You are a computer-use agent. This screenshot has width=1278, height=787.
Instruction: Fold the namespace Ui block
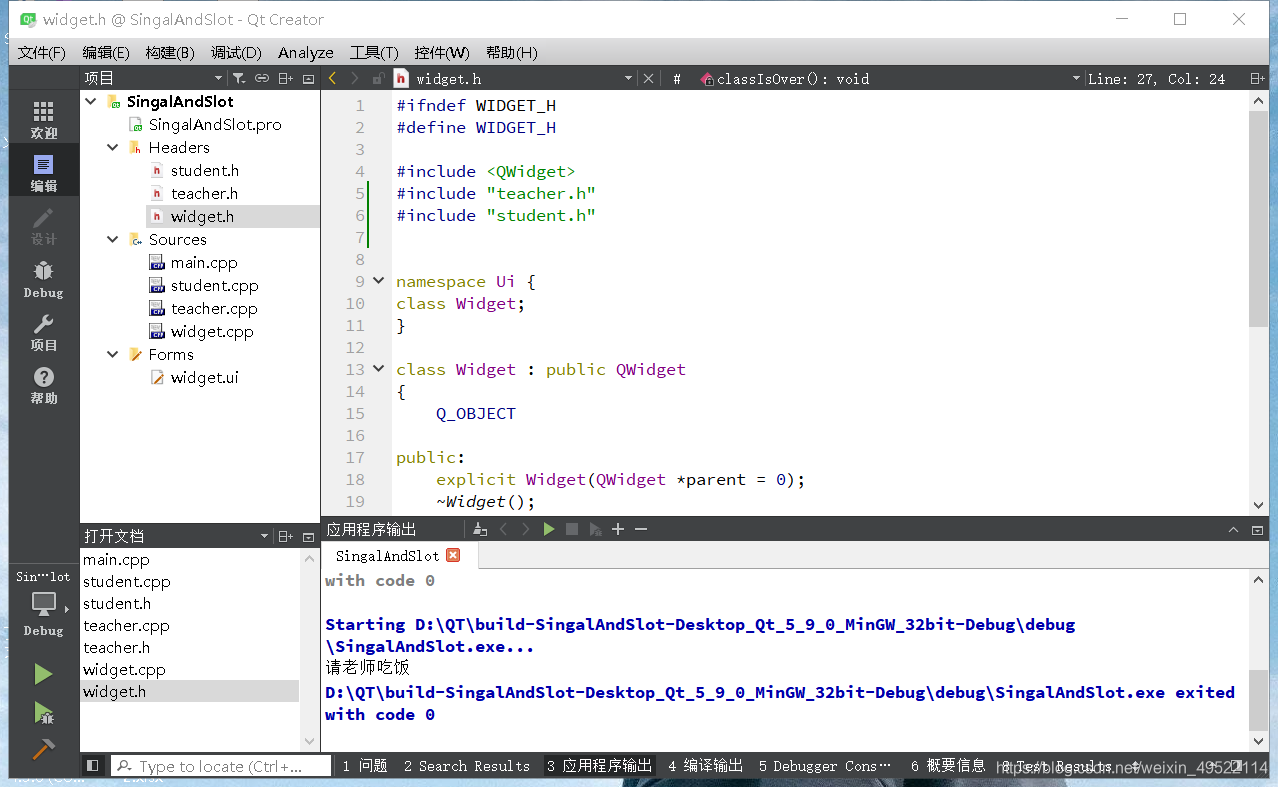[x=379, y=281]
